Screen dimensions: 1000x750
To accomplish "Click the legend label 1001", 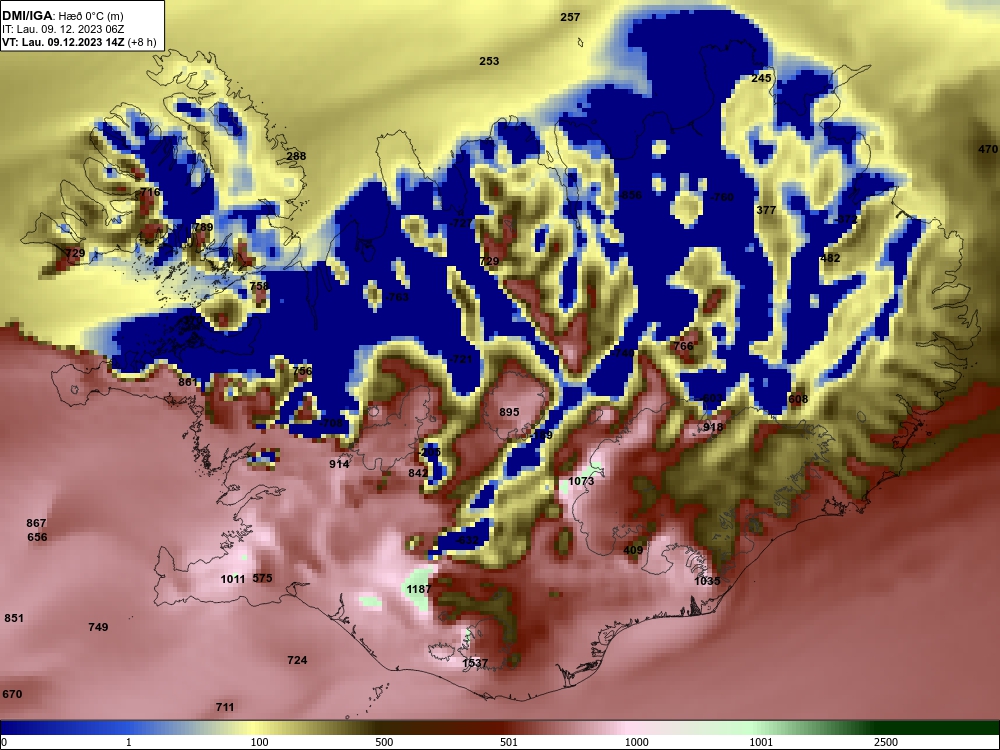I will [761, 742].
